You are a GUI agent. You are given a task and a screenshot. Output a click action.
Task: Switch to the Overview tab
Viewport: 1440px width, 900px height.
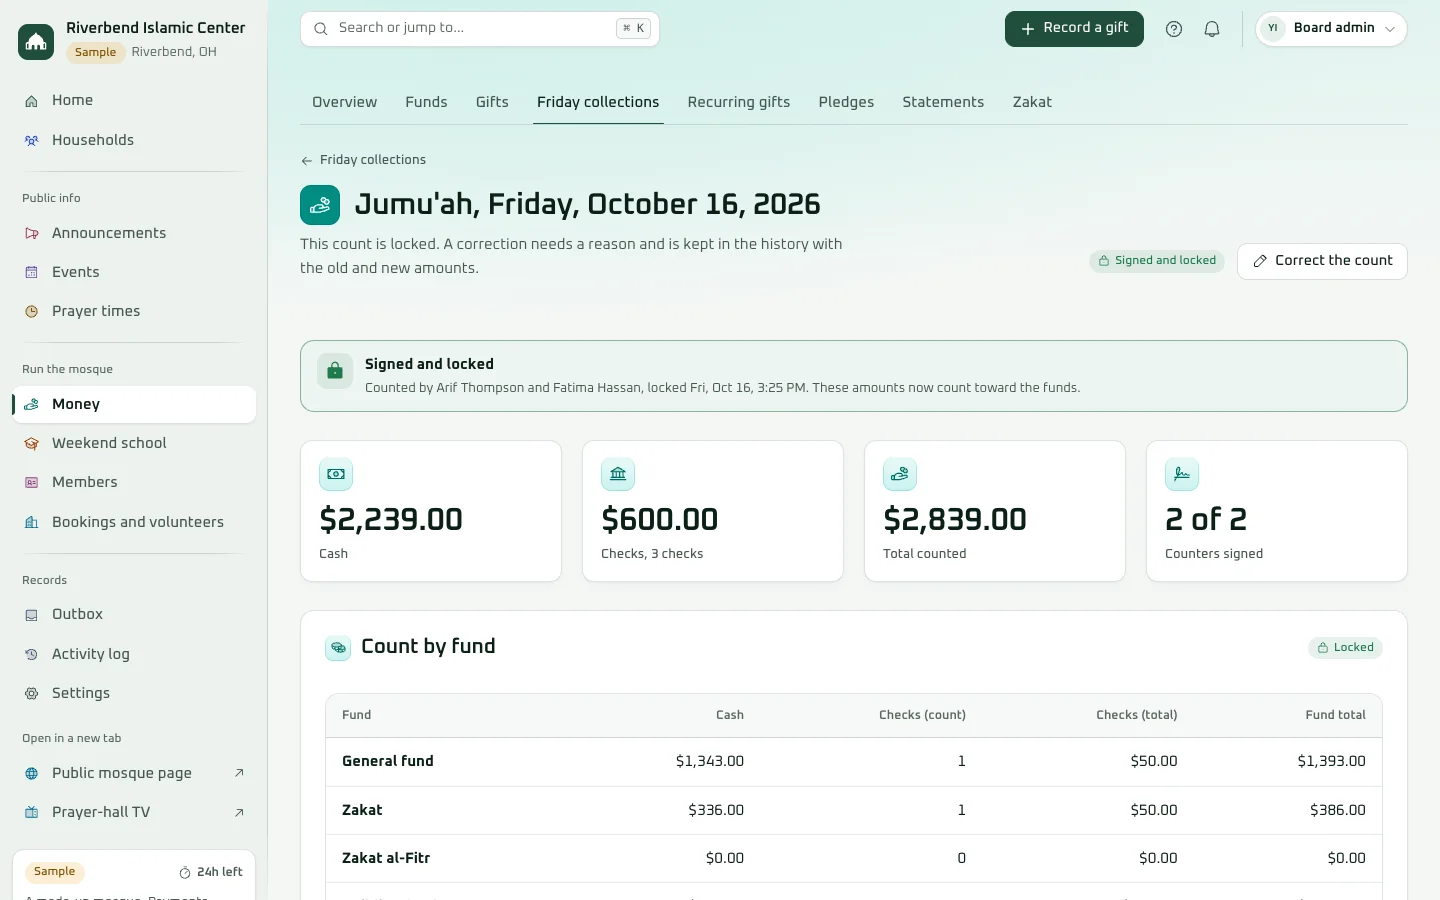tap(344, 102)
